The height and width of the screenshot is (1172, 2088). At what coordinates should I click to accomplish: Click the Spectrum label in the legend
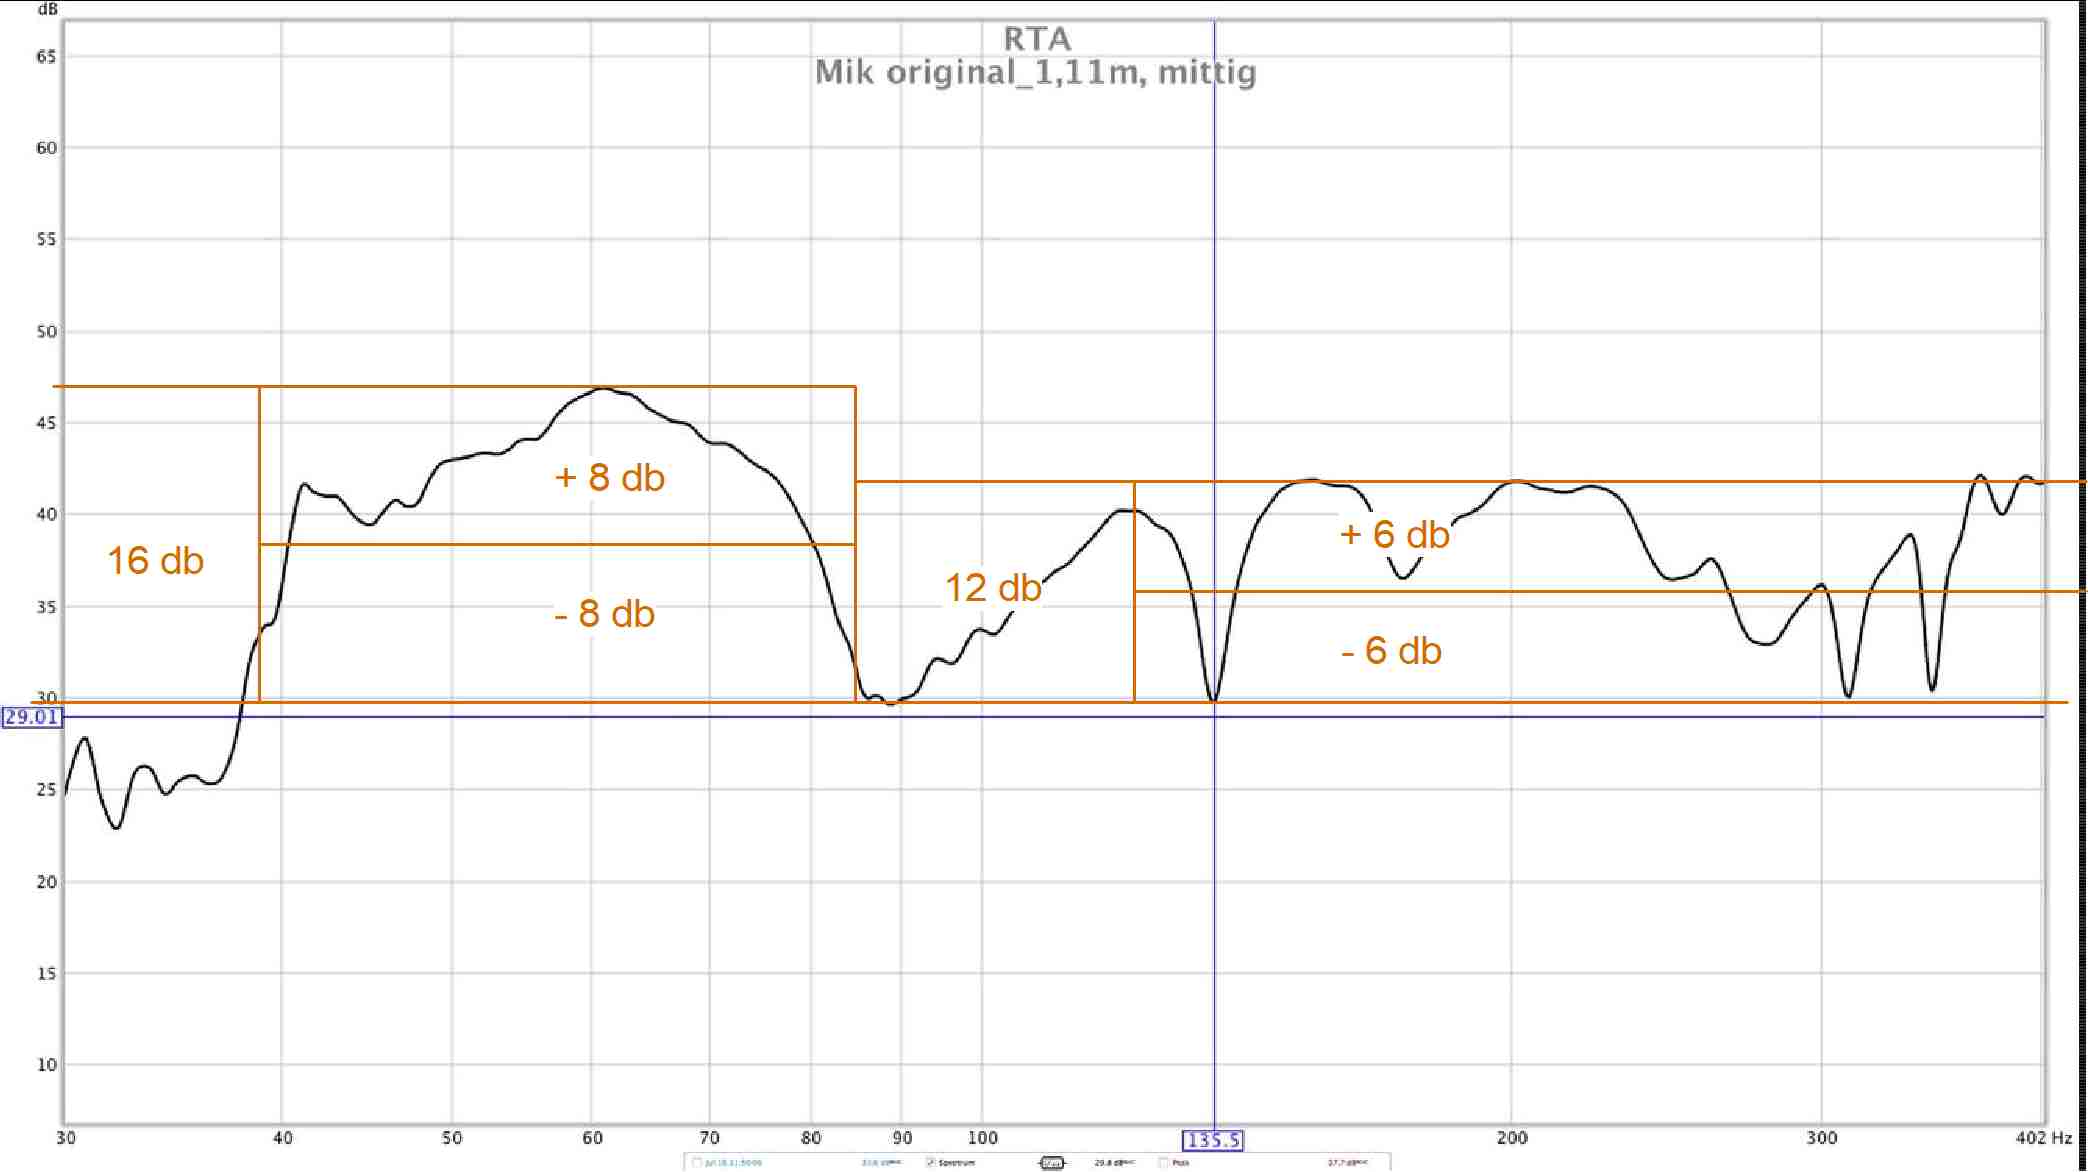[x=957, y=1163]
